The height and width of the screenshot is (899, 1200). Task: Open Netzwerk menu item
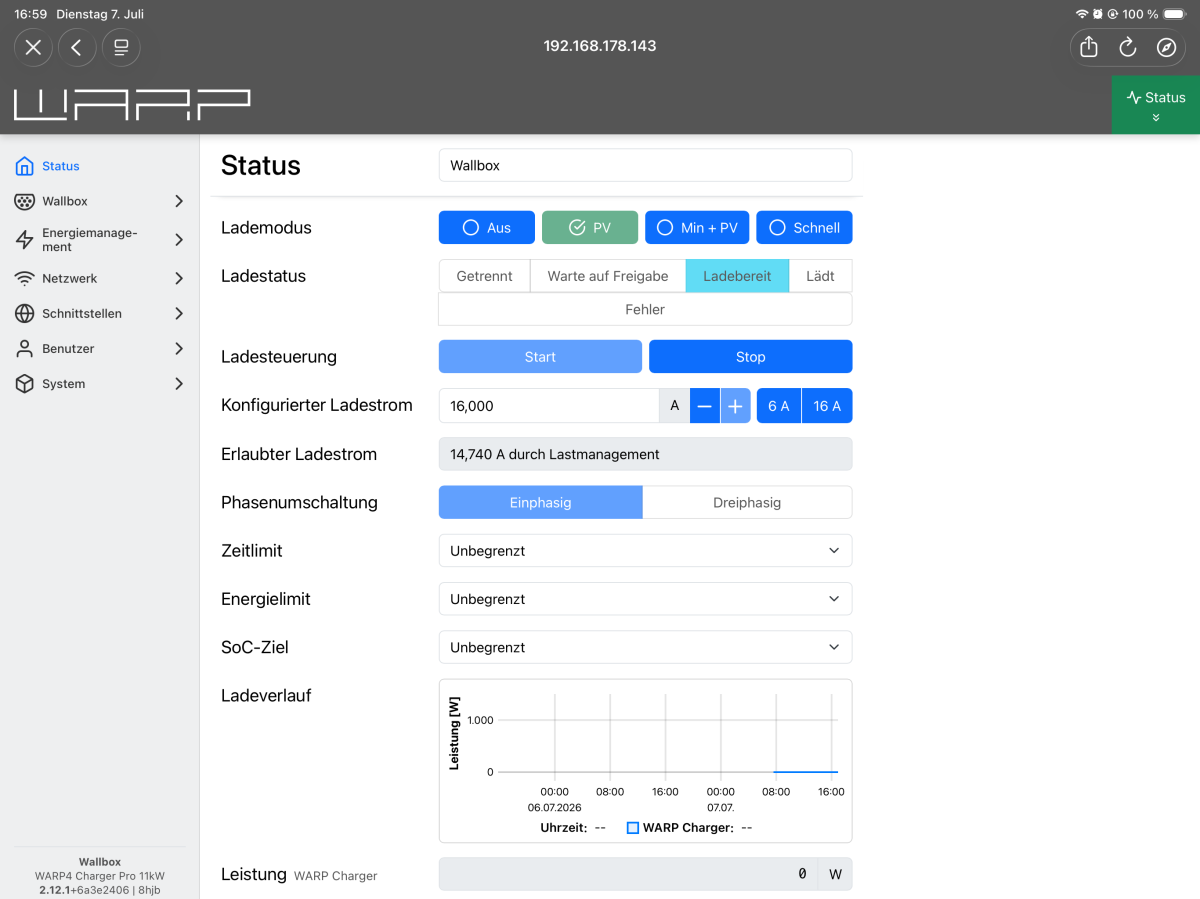point(100,278)
